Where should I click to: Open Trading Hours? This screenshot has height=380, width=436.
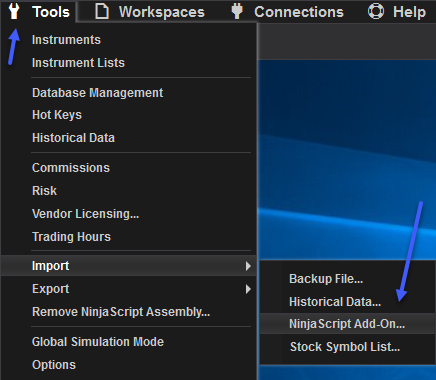tap(71, 237)
